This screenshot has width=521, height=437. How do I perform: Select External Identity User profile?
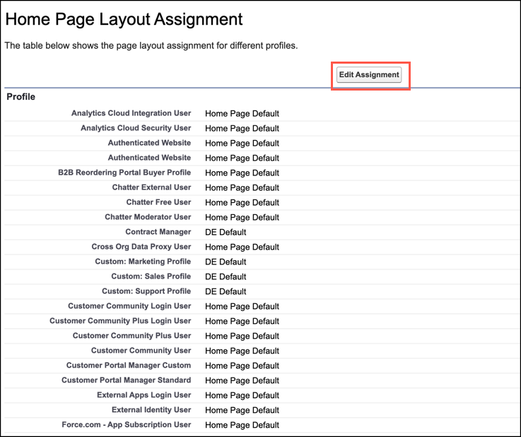click(x=151, y=410)
